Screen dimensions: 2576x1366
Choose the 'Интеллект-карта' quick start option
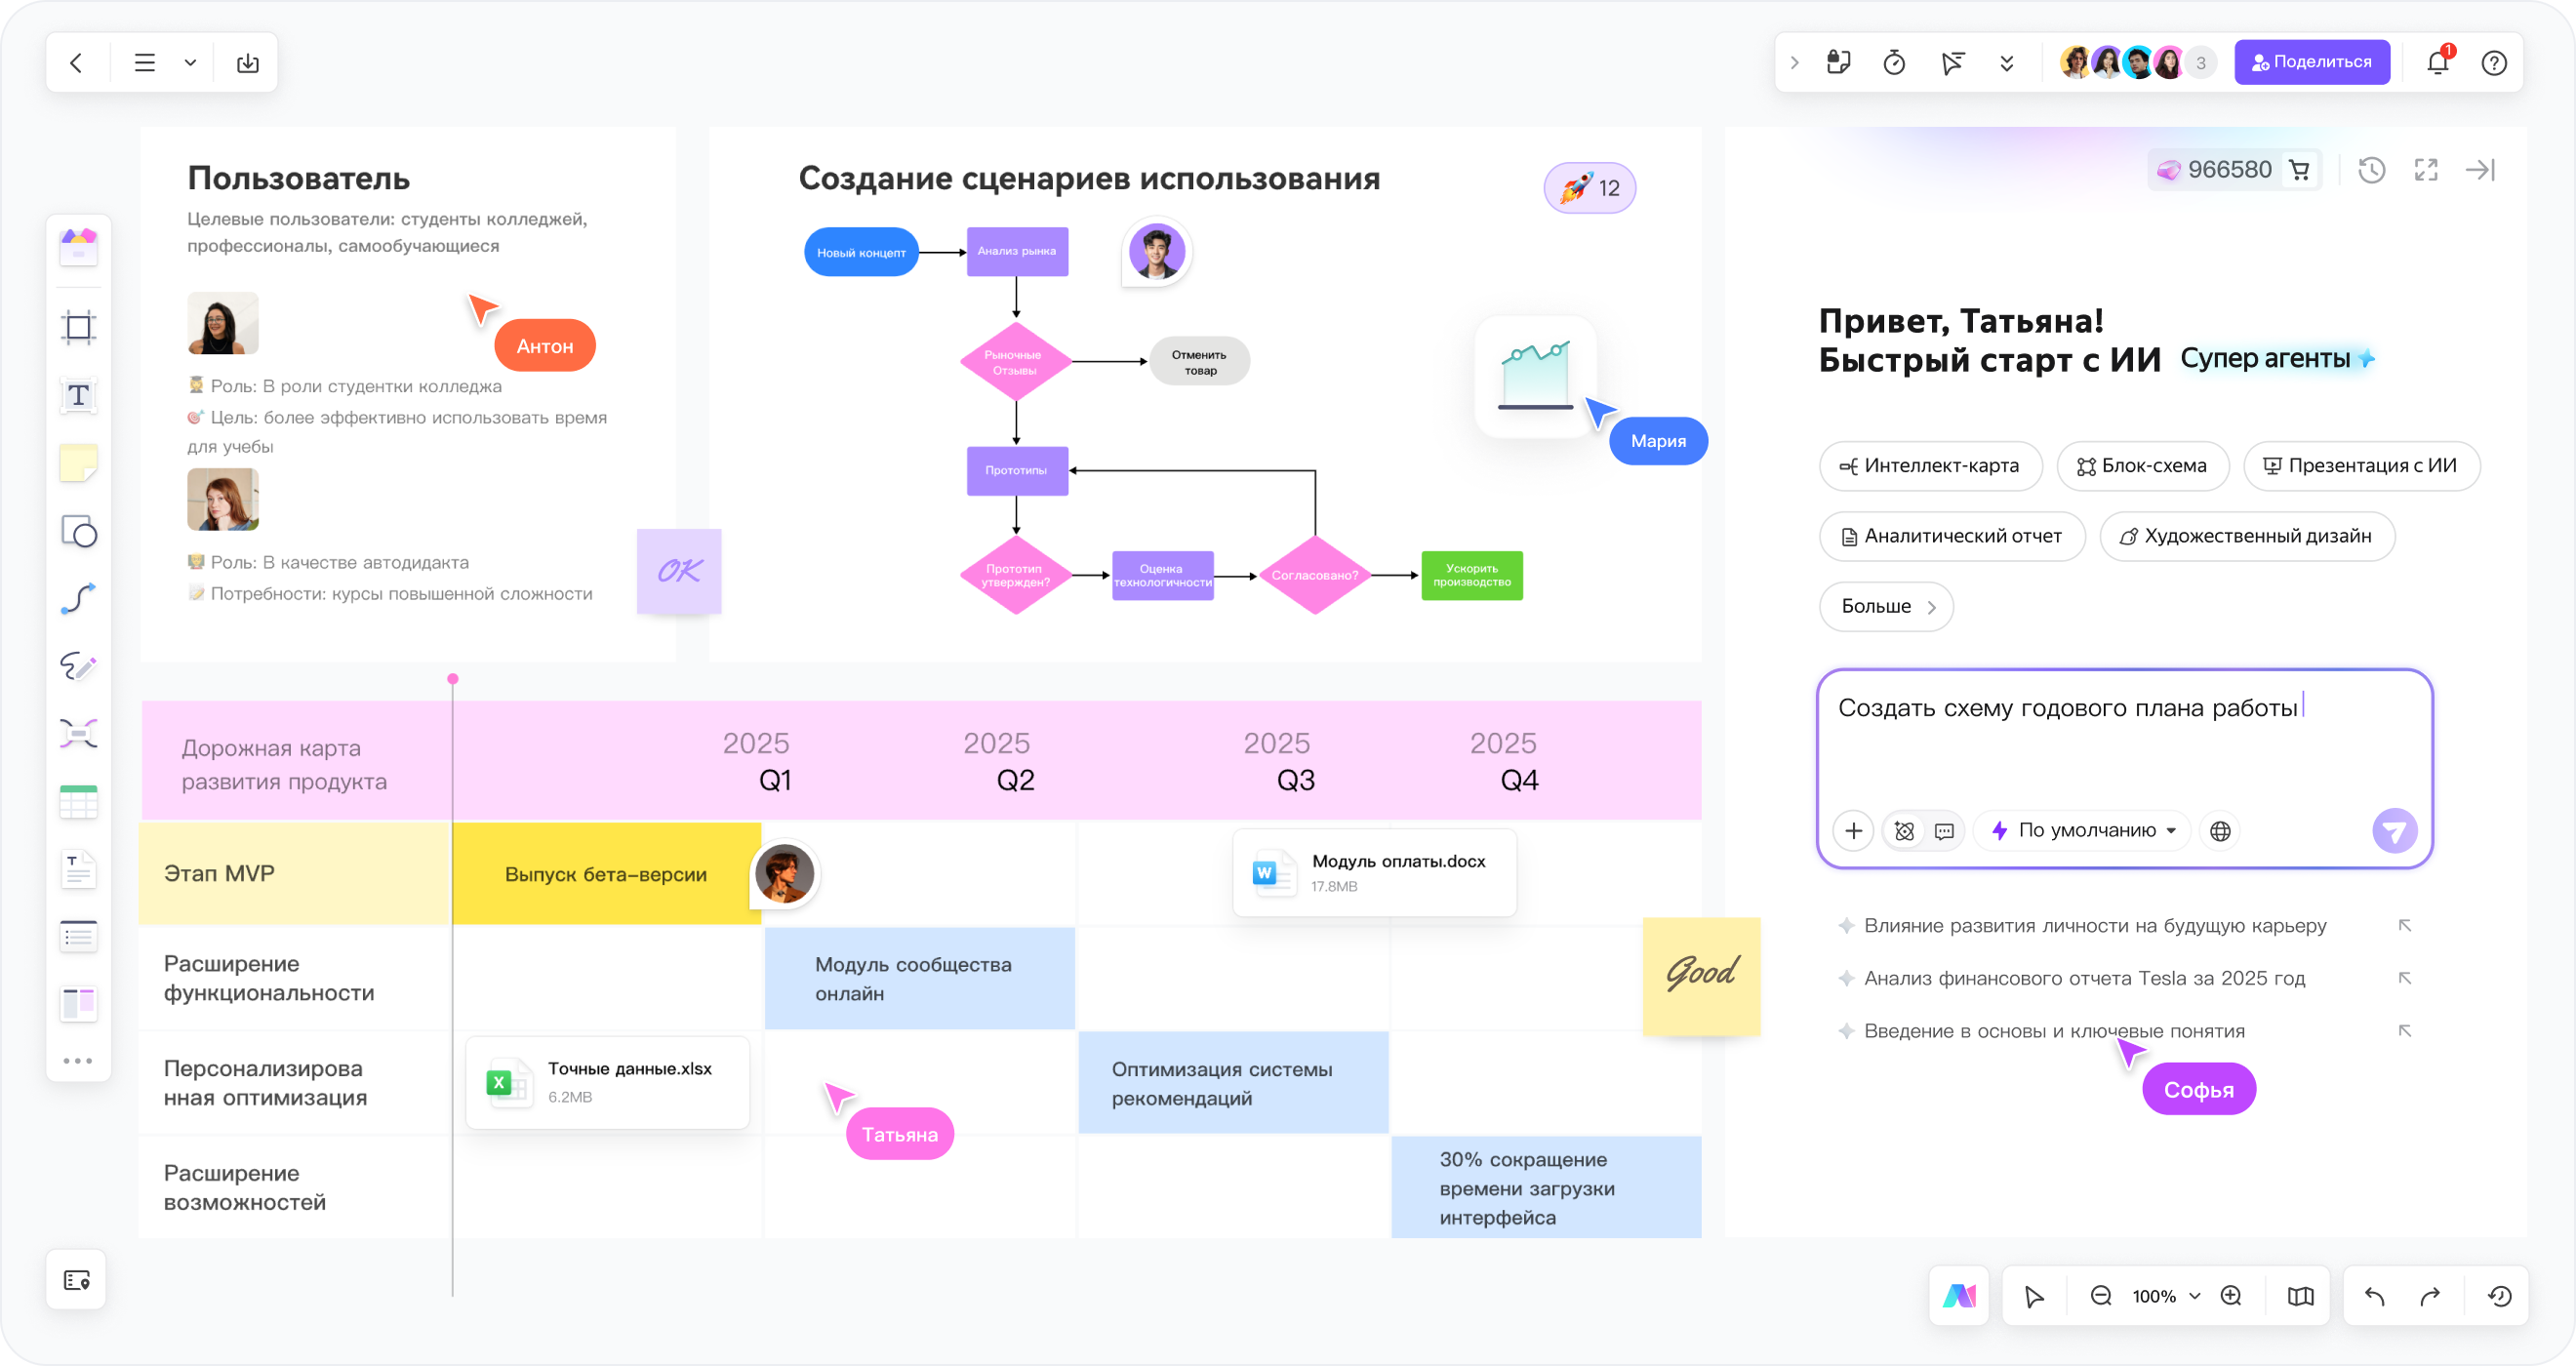click(1930, 466)
